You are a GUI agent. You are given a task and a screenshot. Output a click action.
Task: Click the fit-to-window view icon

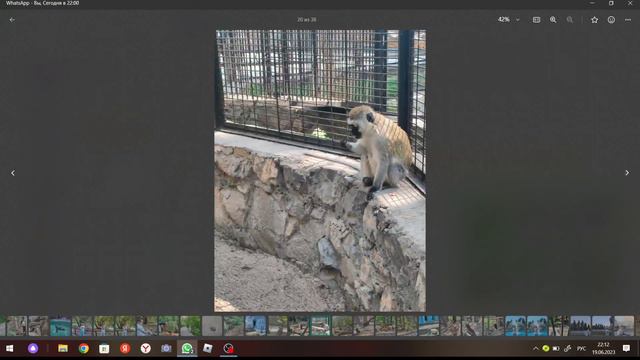click(536, 20)
